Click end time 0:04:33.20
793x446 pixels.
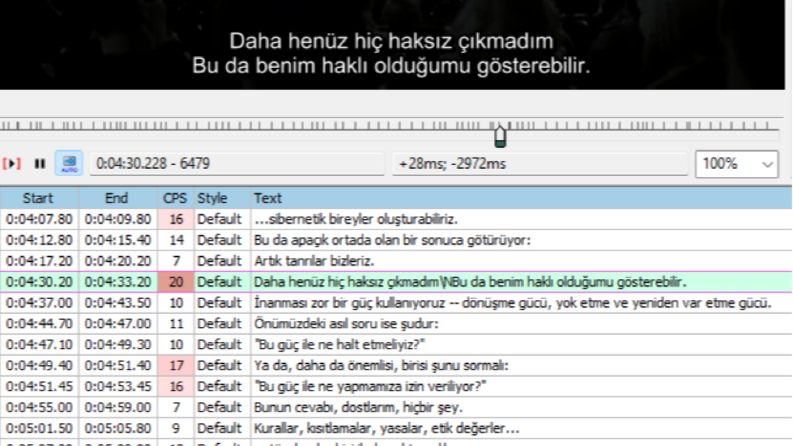[x=118, y=282]
